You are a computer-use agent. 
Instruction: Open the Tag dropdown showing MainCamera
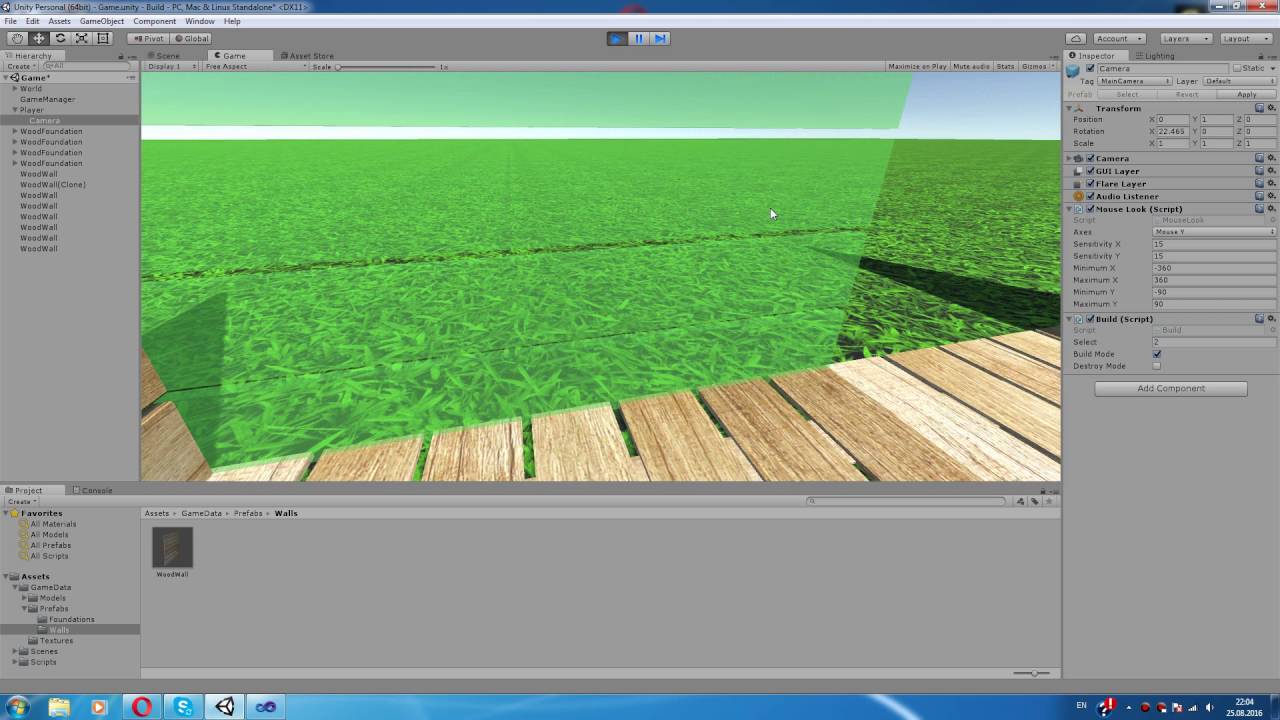[x=1135, y=81]
